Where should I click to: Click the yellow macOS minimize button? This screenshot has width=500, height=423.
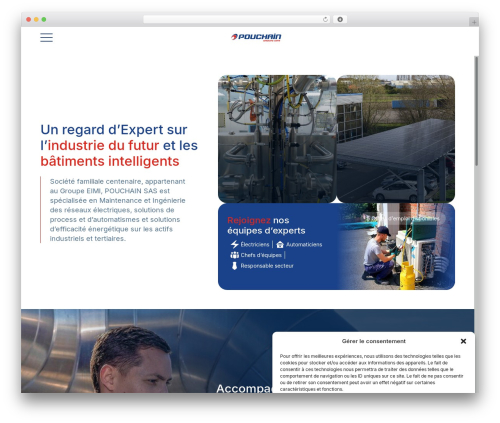click(36, 19)
